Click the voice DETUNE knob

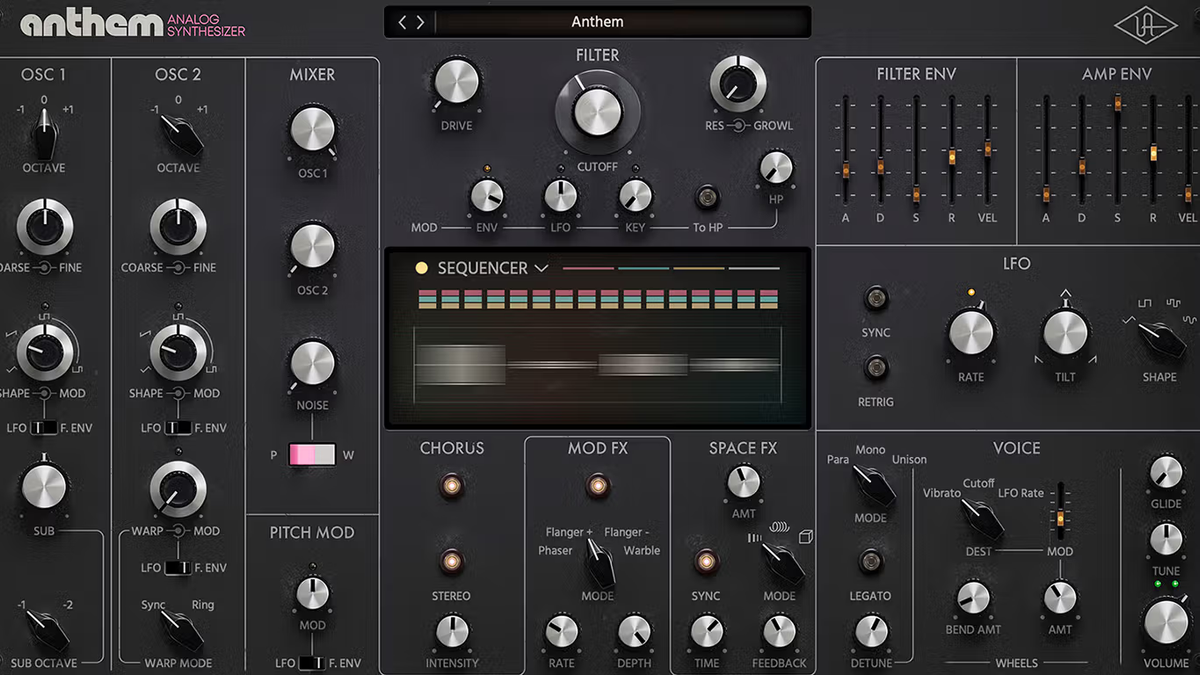[x=870, y=631]
